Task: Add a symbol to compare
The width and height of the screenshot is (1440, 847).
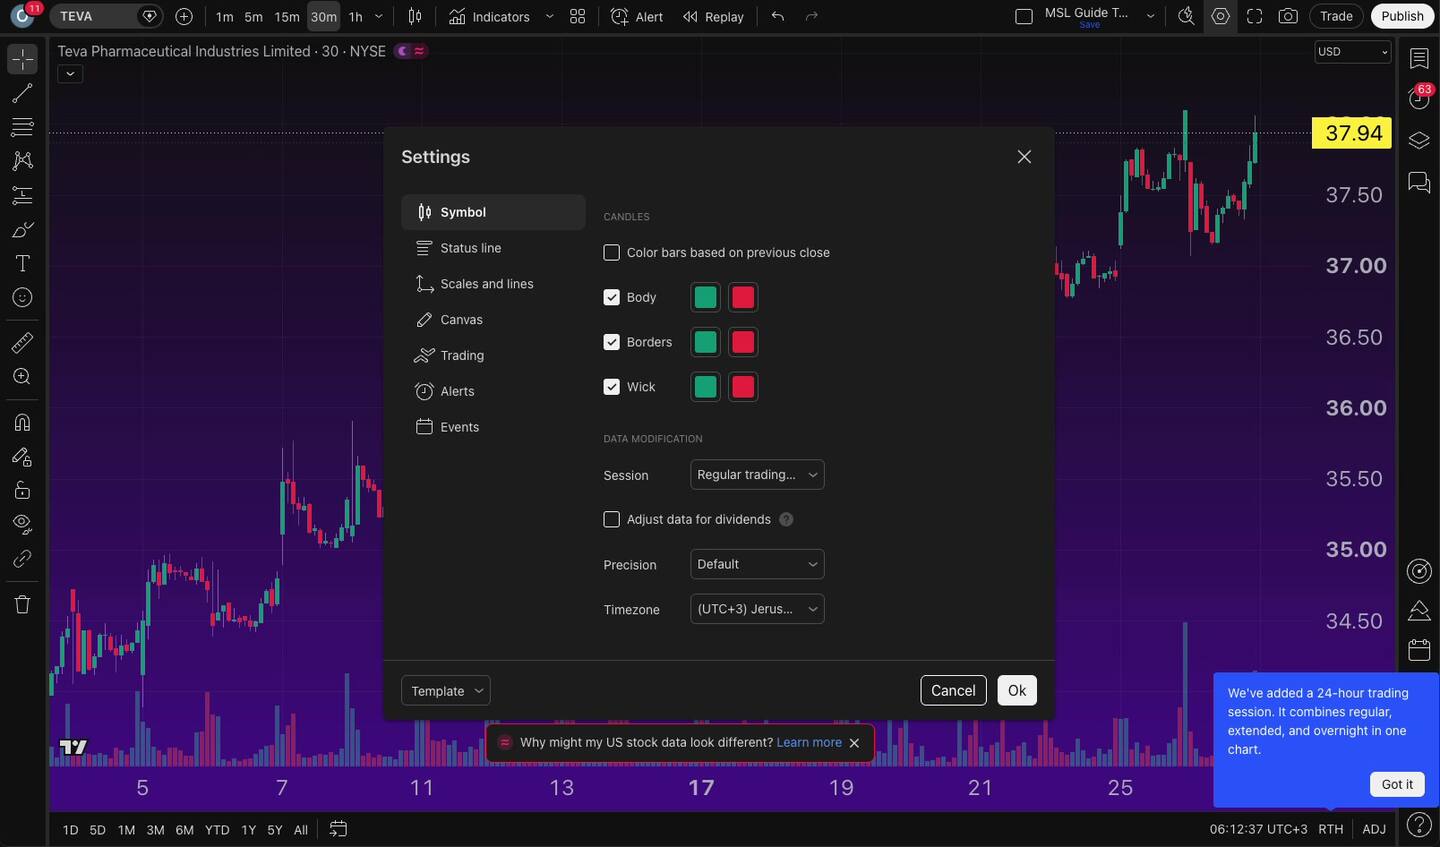Action: (184, 16)
